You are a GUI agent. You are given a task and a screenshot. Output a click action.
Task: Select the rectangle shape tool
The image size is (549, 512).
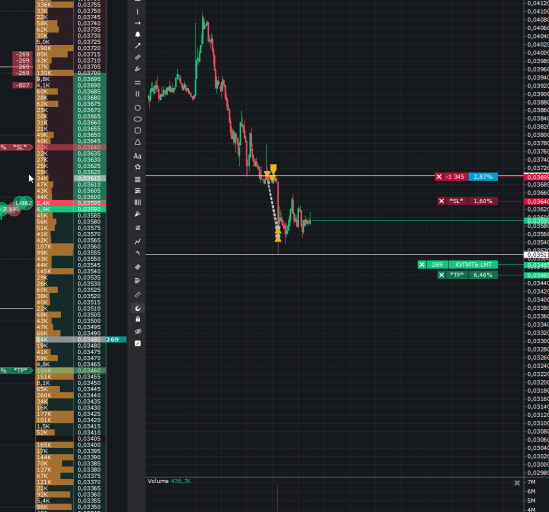point(138,131)
